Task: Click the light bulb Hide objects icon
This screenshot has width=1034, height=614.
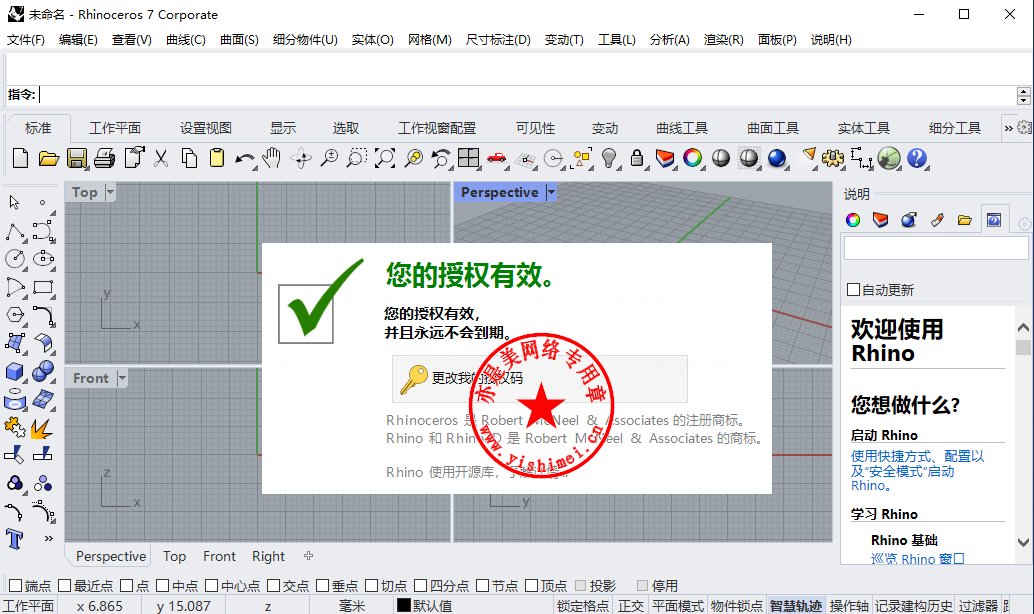Action: point(609,158)
